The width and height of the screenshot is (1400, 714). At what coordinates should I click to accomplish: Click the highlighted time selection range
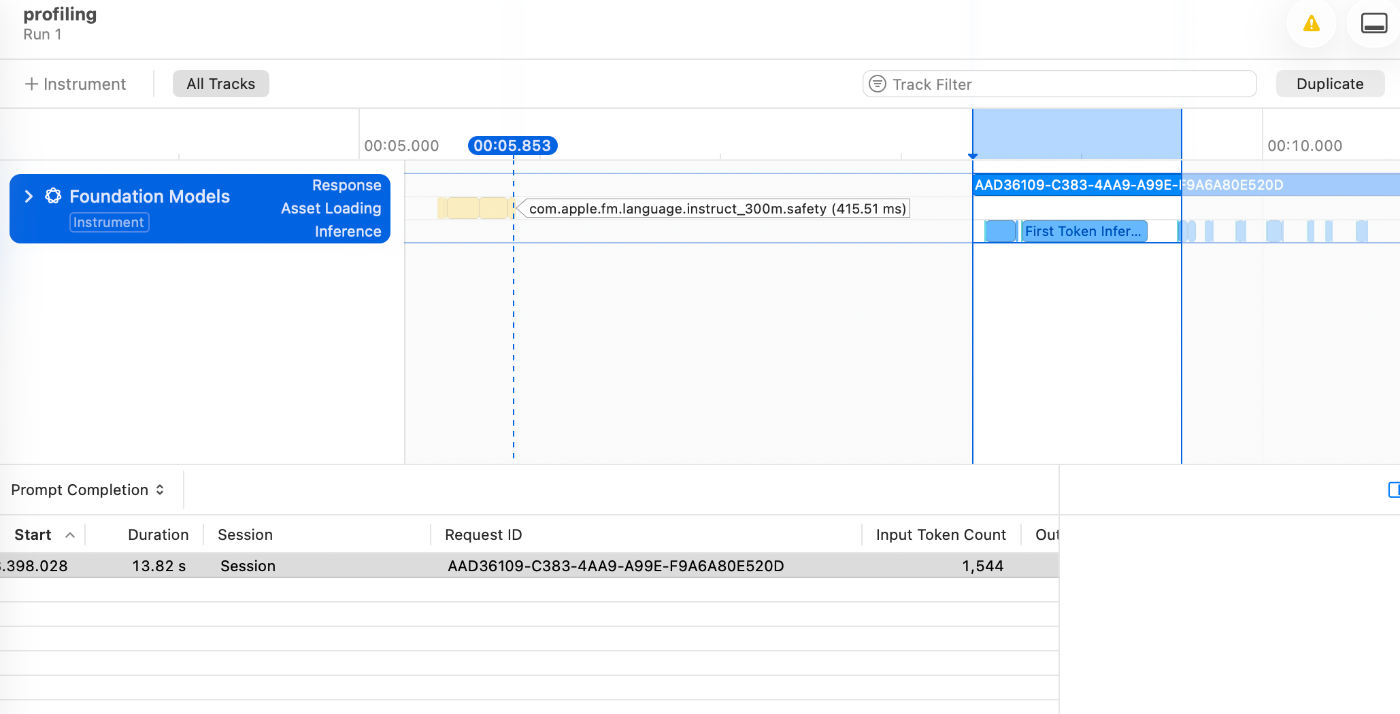pos(1076,134)
